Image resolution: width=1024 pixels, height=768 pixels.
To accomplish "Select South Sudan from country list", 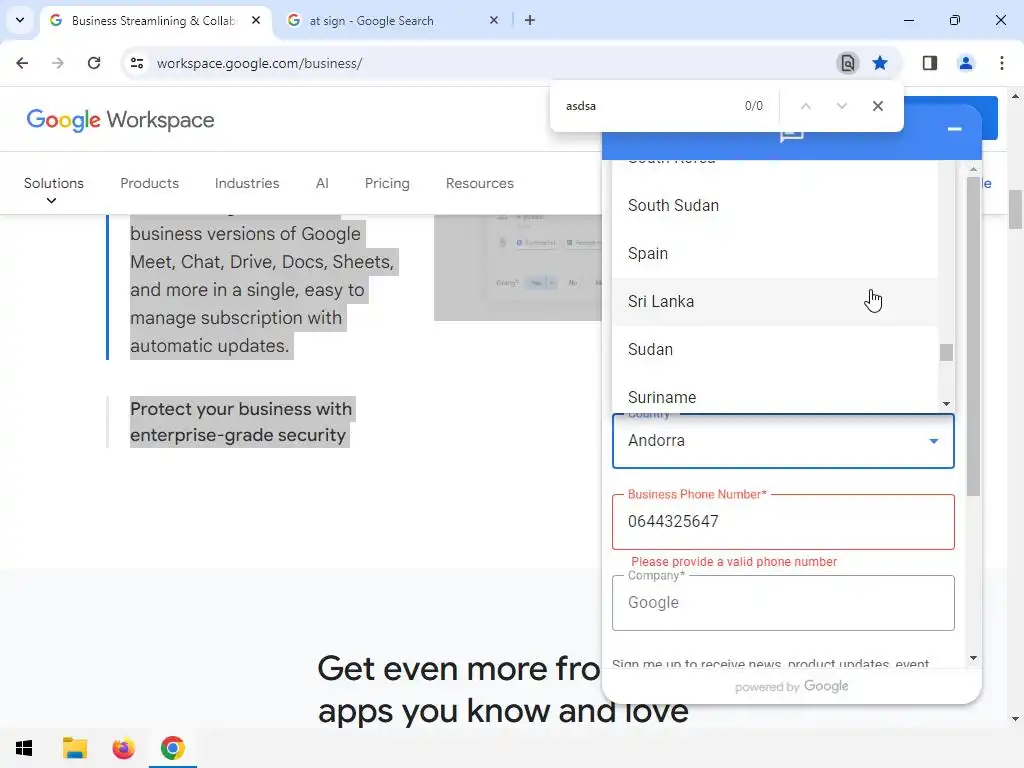I will [775, 206].
